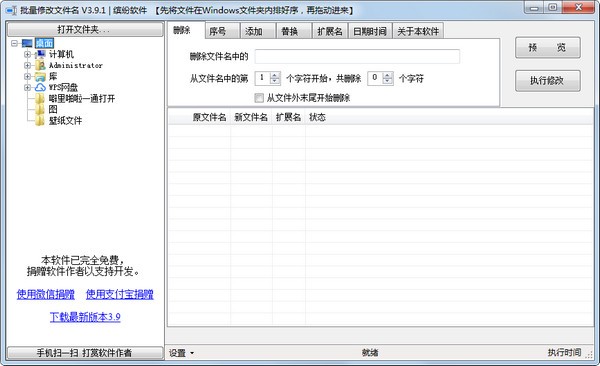
Task: Click the 扩展名 column header
Action: click(289, 118)
